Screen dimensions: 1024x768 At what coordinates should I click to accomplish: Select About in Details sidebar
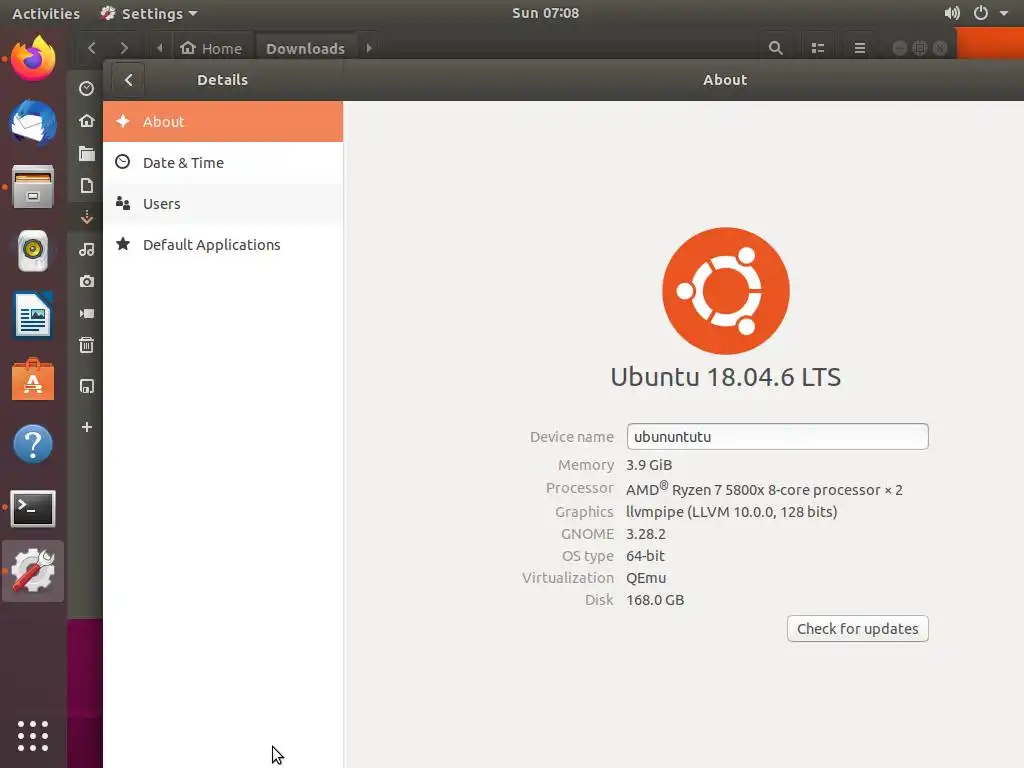click(223, 121)
